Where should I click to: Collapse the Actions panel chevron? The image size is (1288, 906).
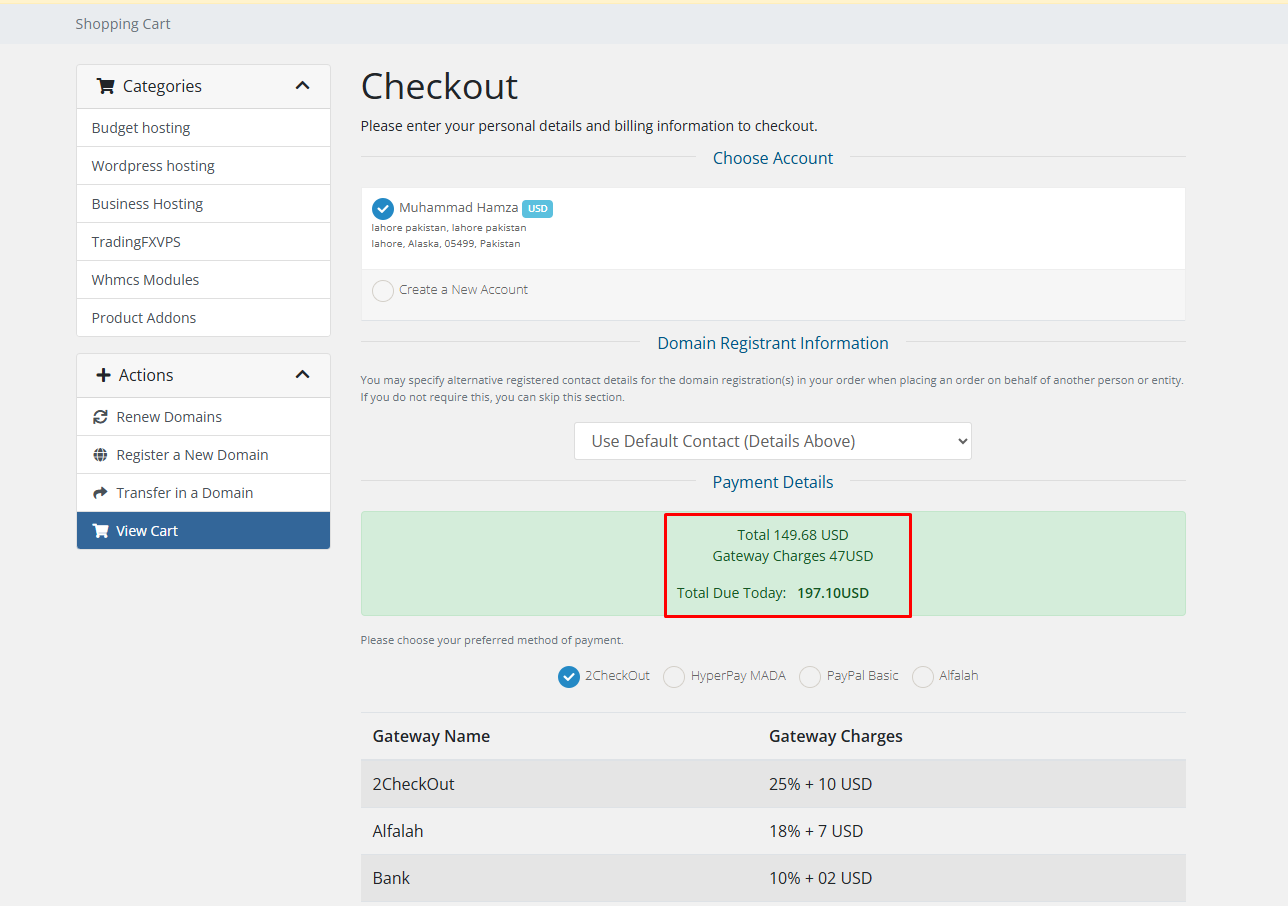303,375
